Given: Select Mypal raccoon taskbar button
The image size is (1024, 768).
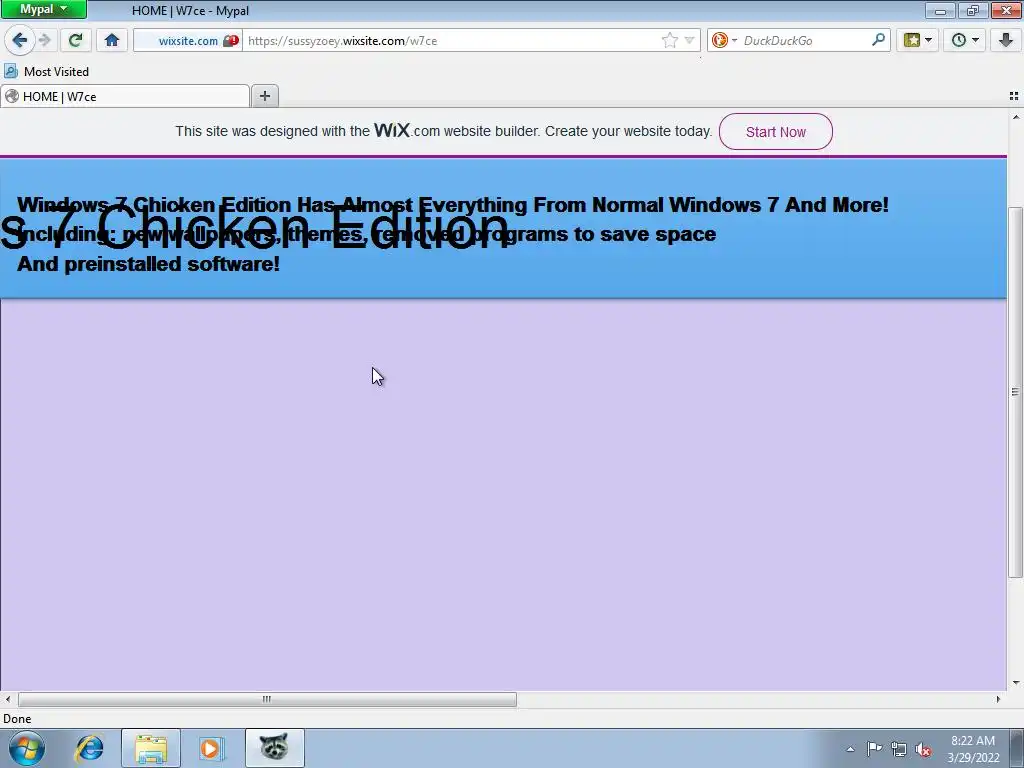Looking at the screenshot, I should tap(274, 748).
